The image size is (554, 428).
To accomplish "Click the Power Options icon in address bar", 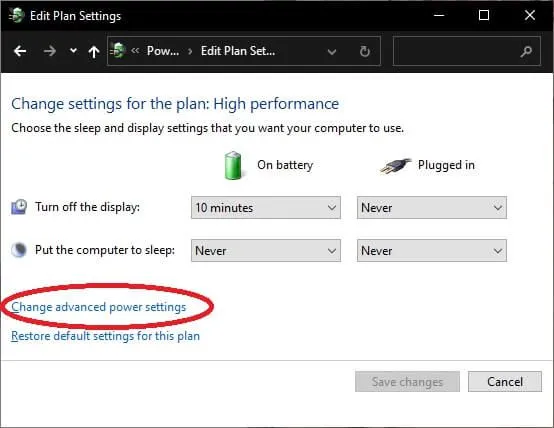I will [118, 51].
